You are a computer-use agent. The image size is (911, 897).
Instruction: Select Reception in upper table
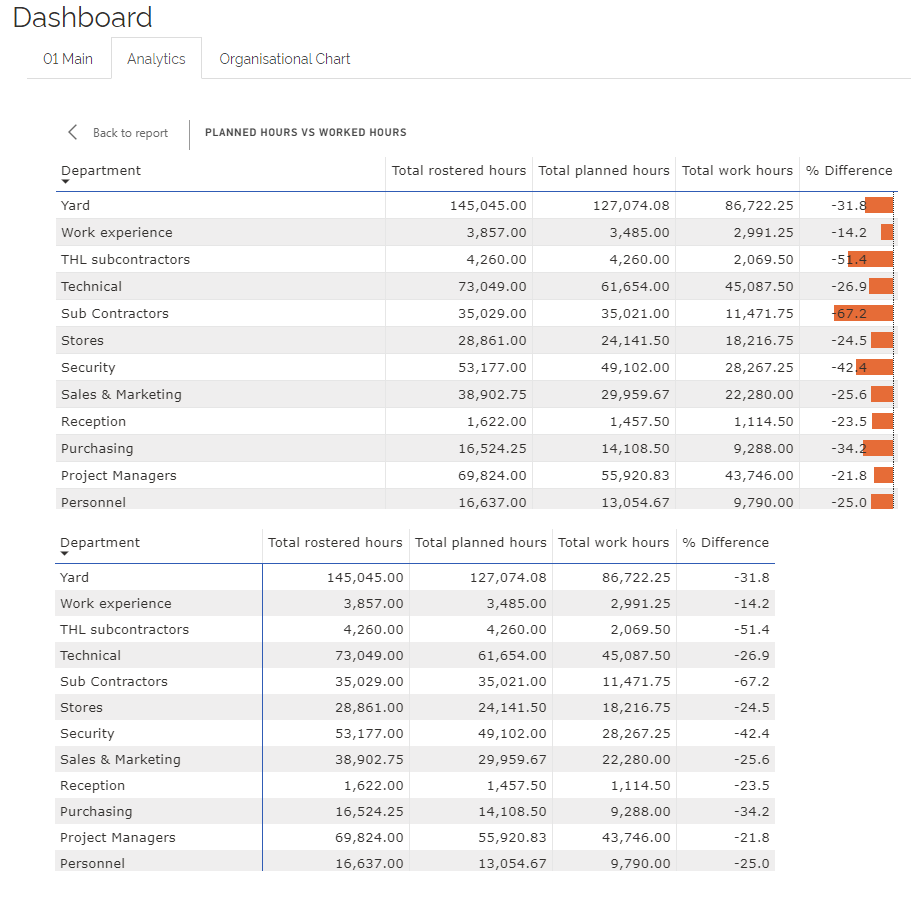93,421
